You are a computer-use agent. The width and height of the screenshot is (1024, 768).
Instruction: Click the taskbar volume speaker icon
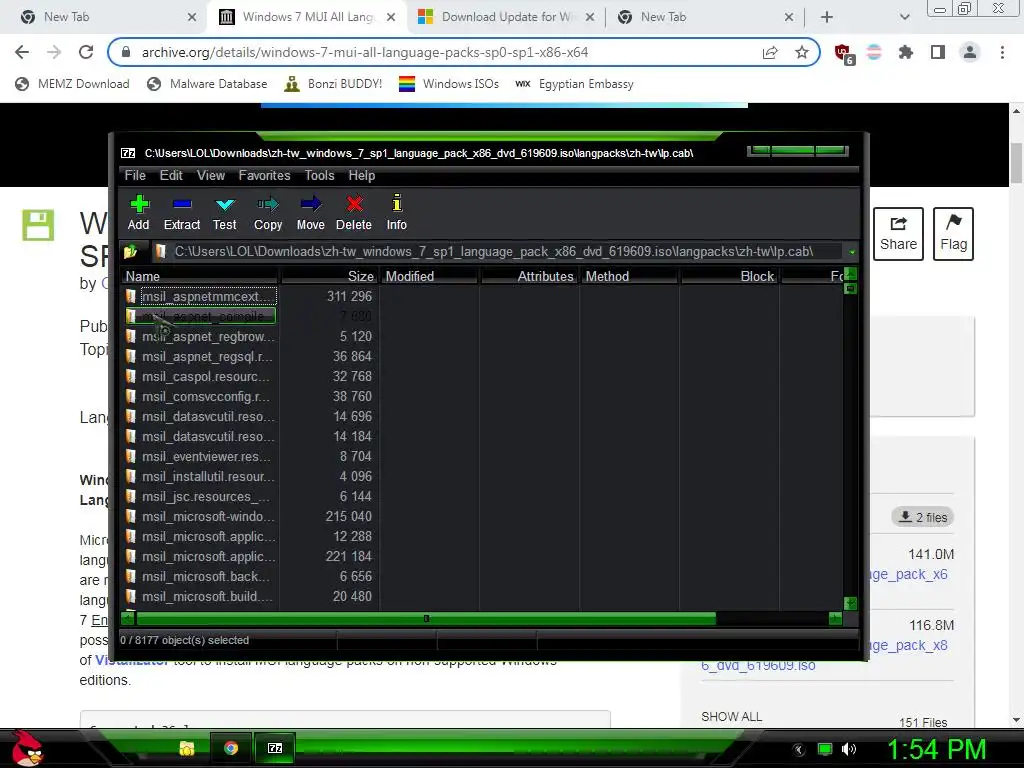[x=848, y=749]
